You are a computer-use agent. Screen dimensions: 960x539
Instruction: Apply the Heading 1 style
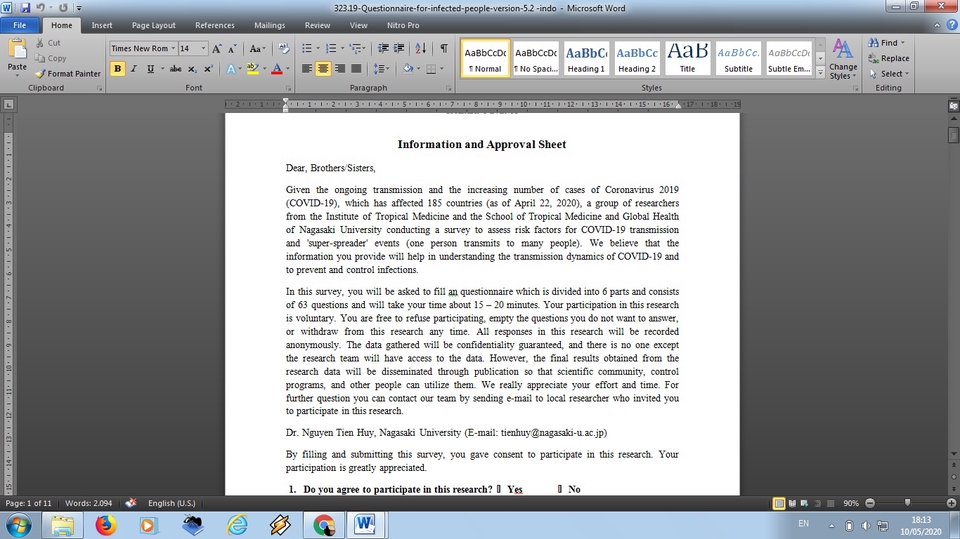586,58
